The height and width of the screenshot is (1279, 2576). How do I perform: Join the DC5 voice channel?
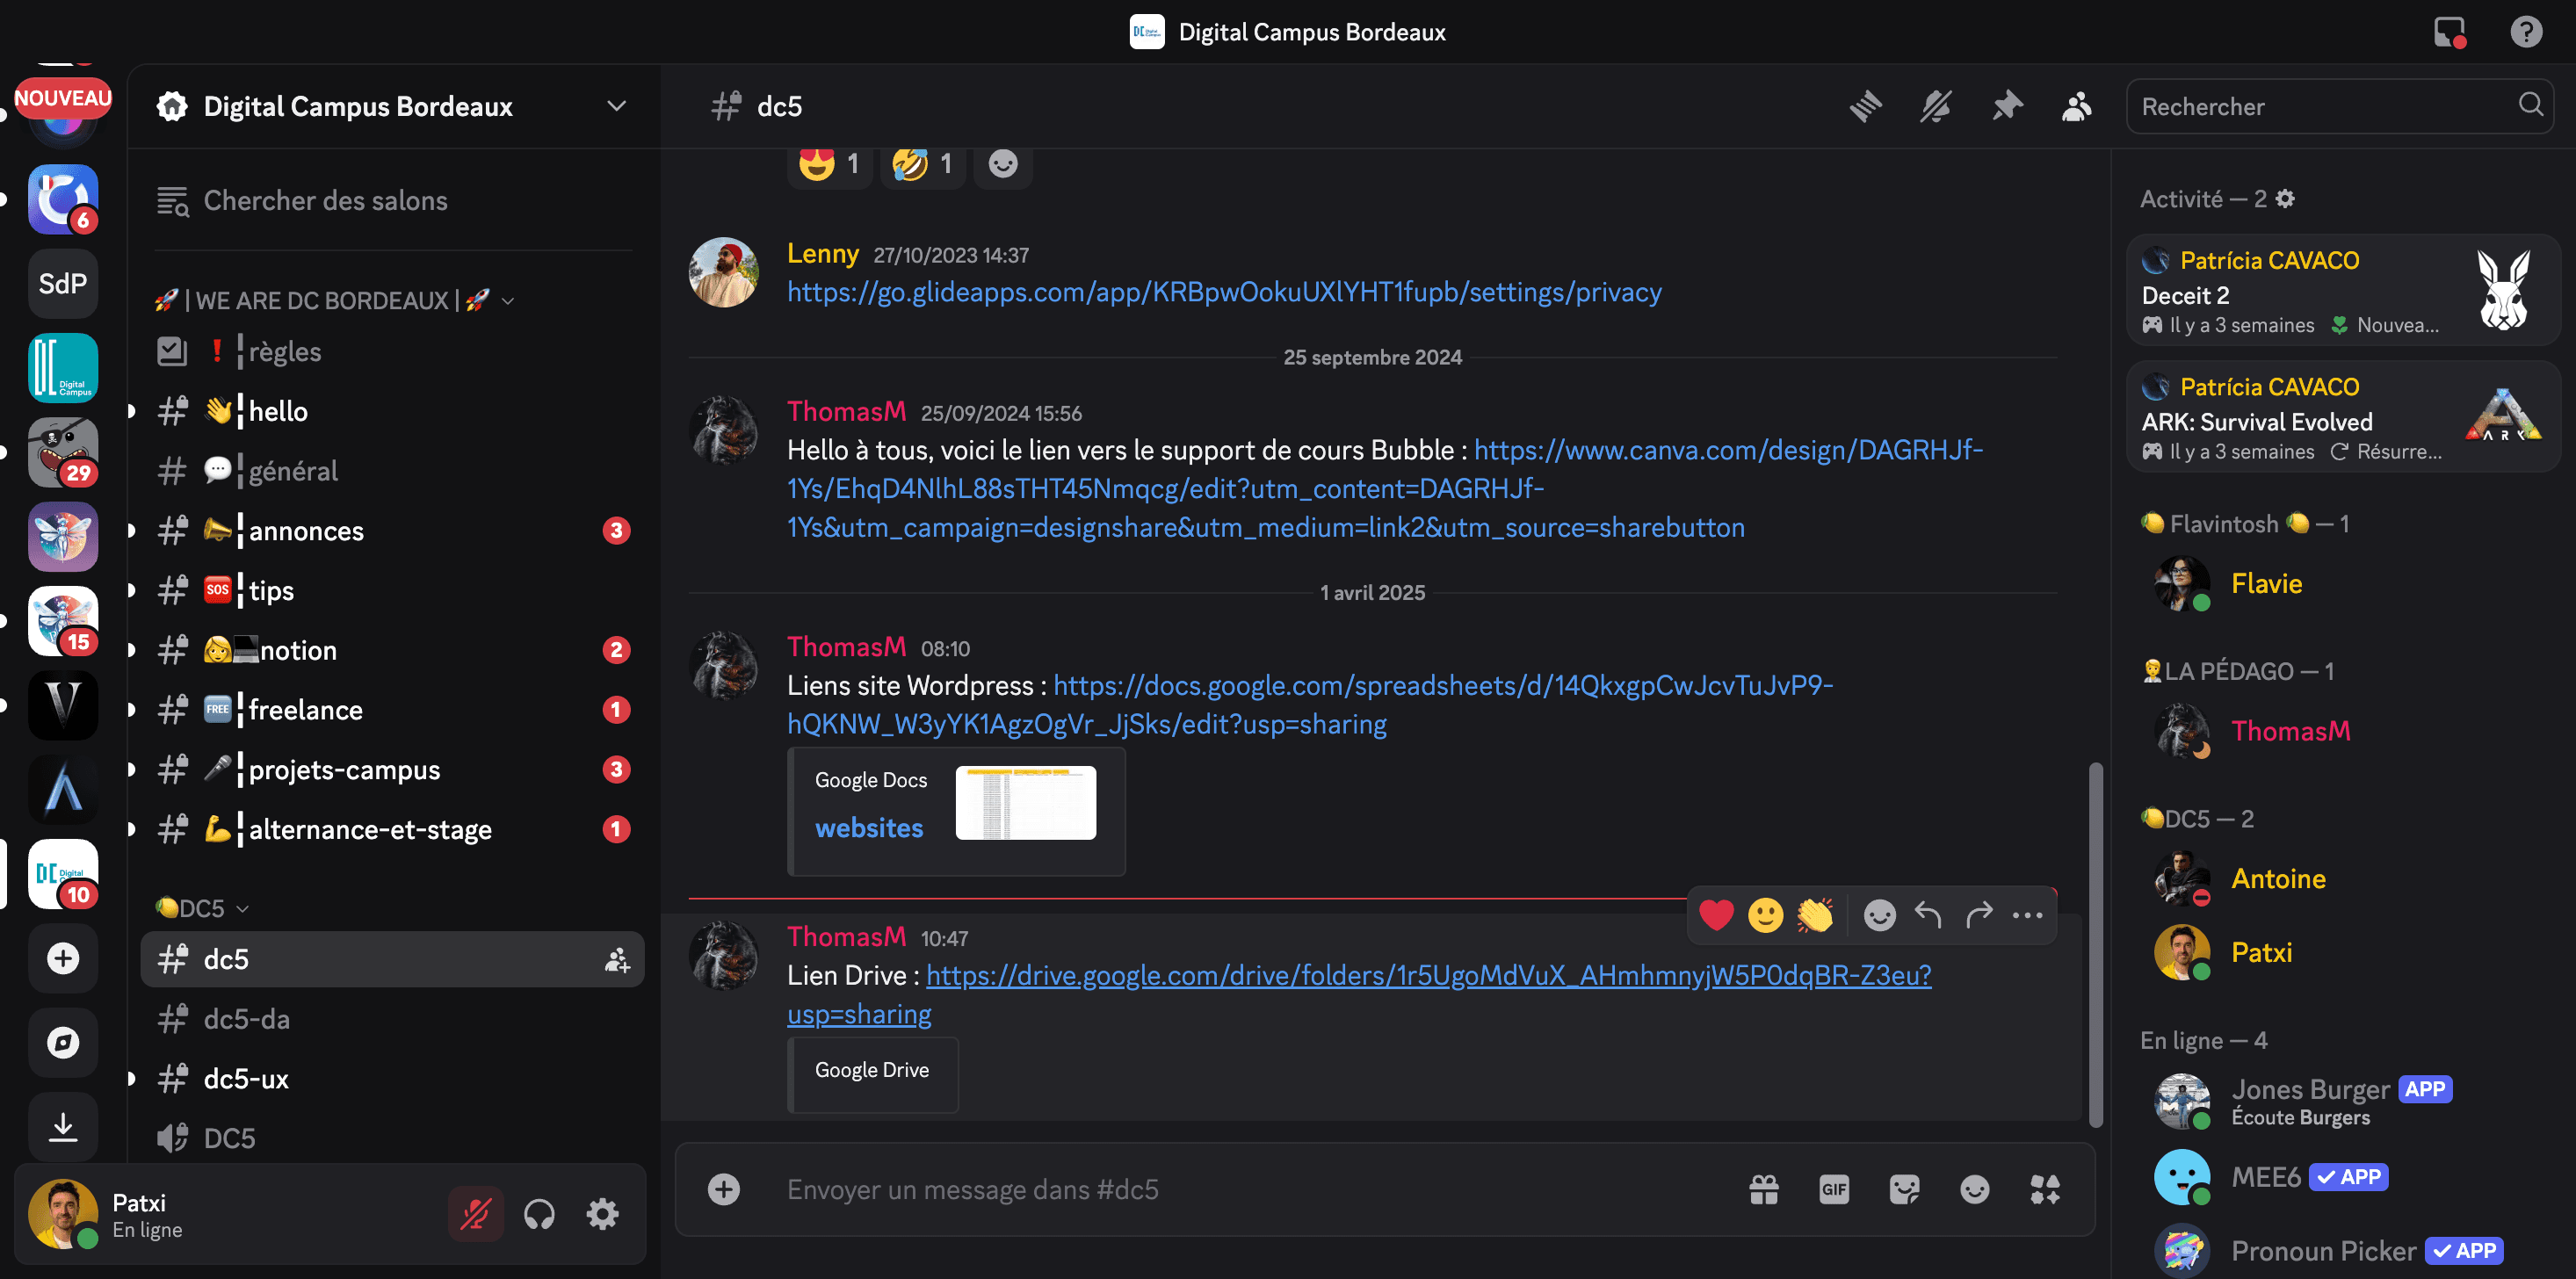pyautogui.click(x=392, y=1138)
